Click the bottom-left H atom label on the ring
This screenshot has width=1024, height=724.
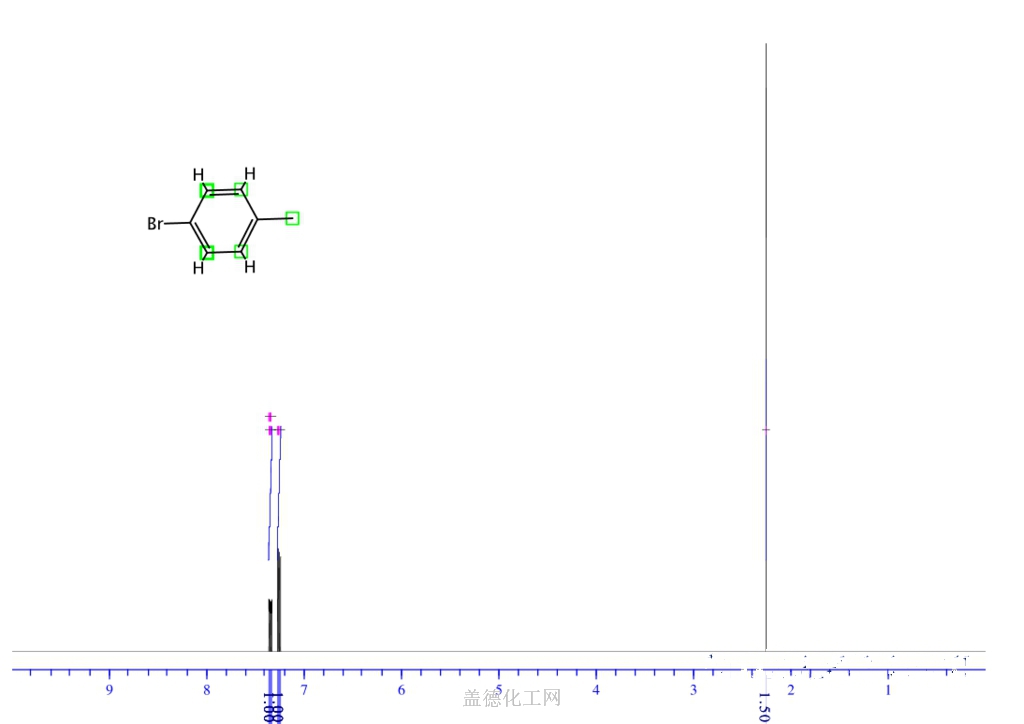[x=199, y=268]
